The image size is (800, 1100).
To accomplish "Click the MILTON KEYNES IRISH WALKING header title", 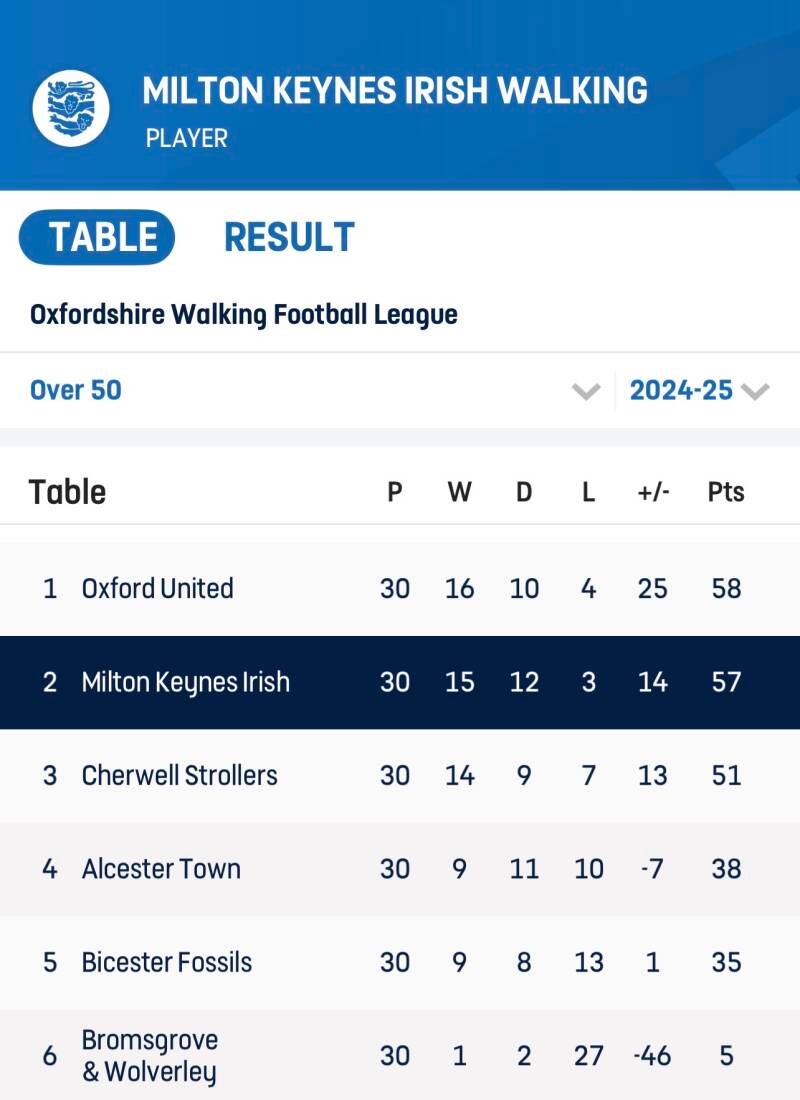I will (395, 91).
